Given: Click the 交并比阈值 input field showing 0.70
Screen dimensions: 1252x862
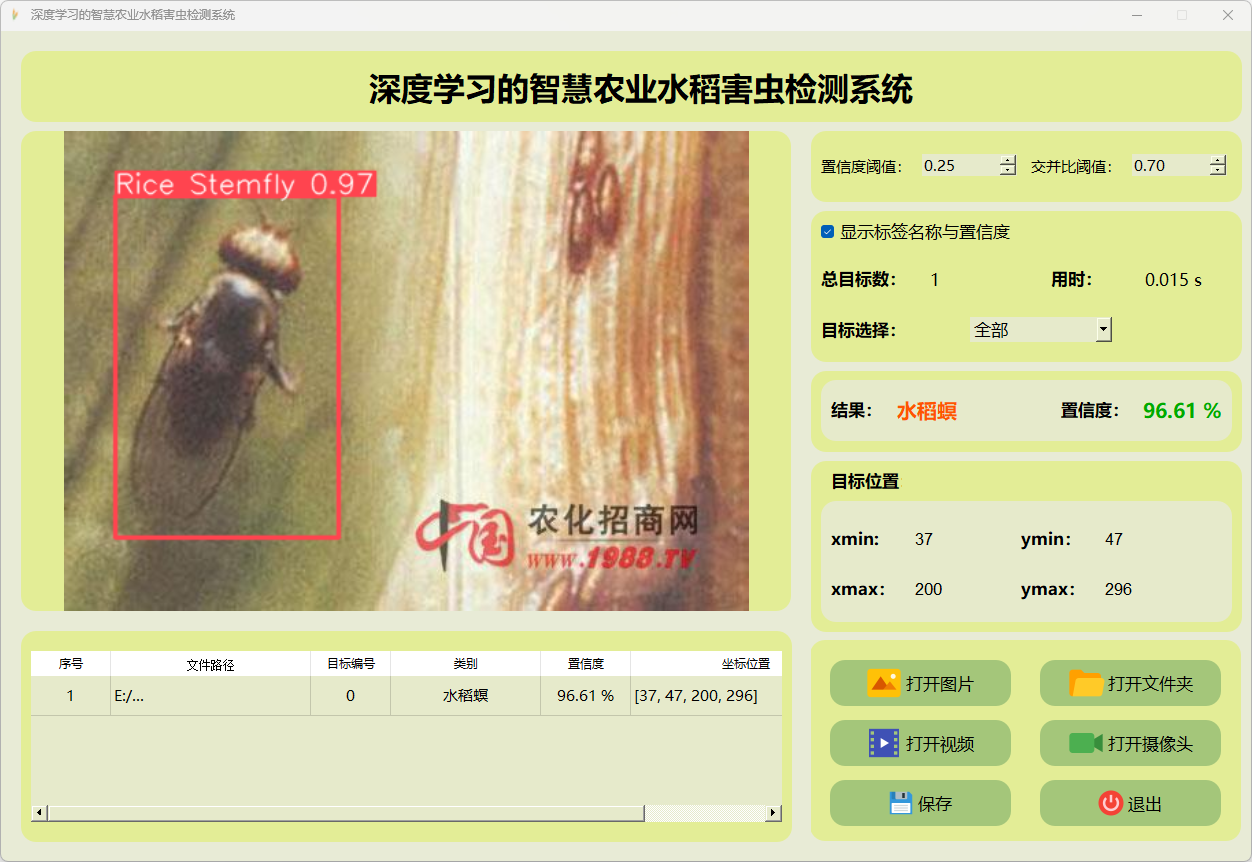Looking at the screenshot, I should 1170,166.
